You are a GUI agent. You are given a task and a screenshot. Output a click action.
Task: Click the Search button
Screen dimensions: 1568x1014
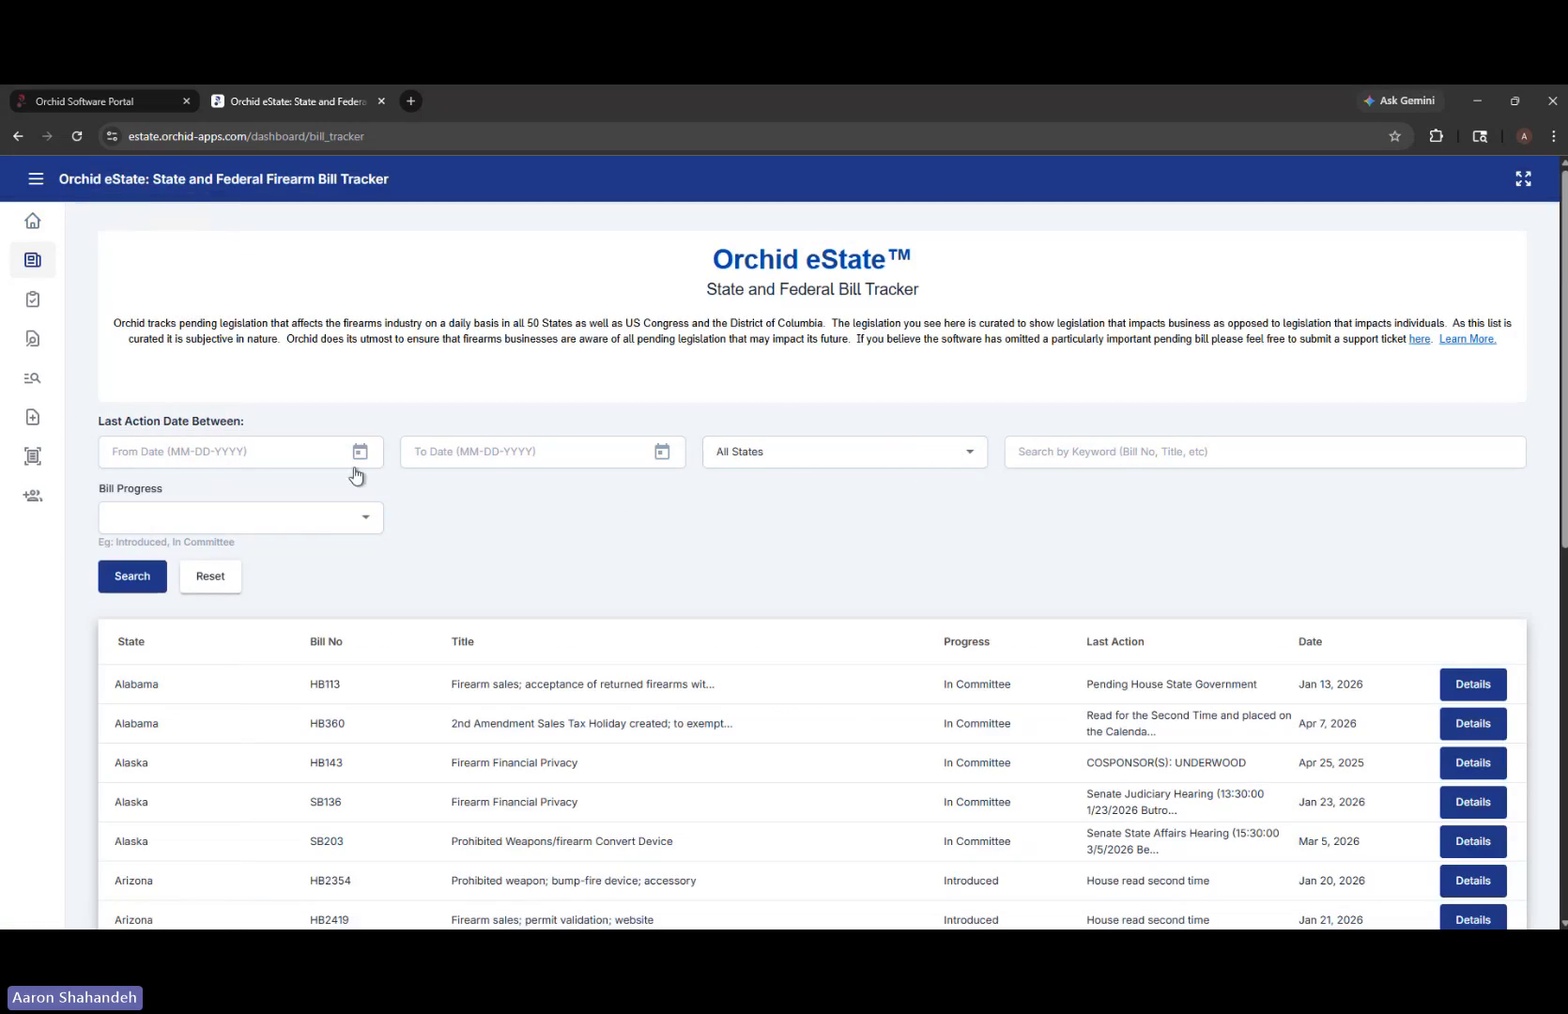[132, 576]
